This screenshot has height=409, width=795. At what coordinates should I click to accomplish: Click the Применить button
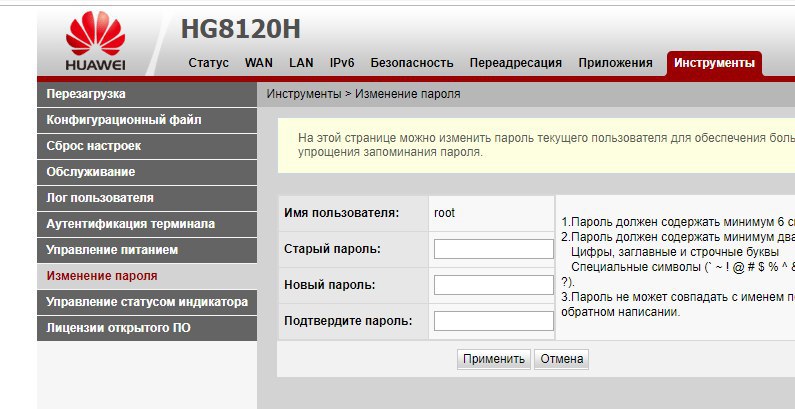click(494, 359)
